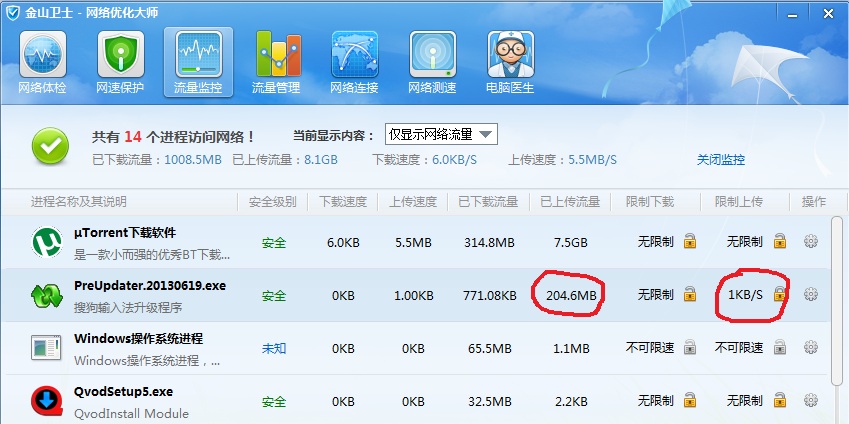
Task: Toggle download limit lock for PreUpdater.20130619.exe
Action: pyautogui.click(x=690, y=294)
